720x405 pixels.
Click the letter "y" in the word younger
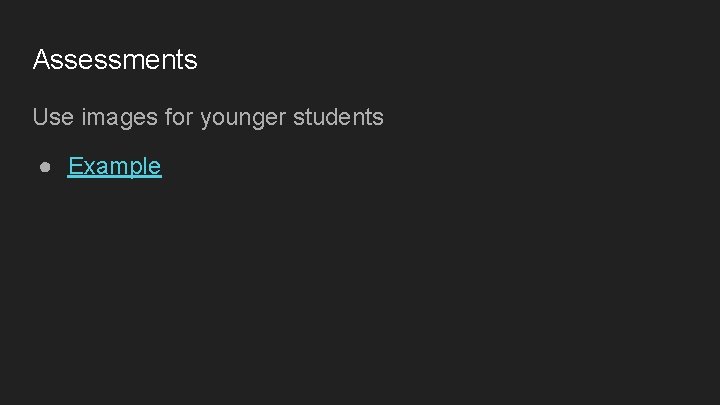tap(206, 120)
